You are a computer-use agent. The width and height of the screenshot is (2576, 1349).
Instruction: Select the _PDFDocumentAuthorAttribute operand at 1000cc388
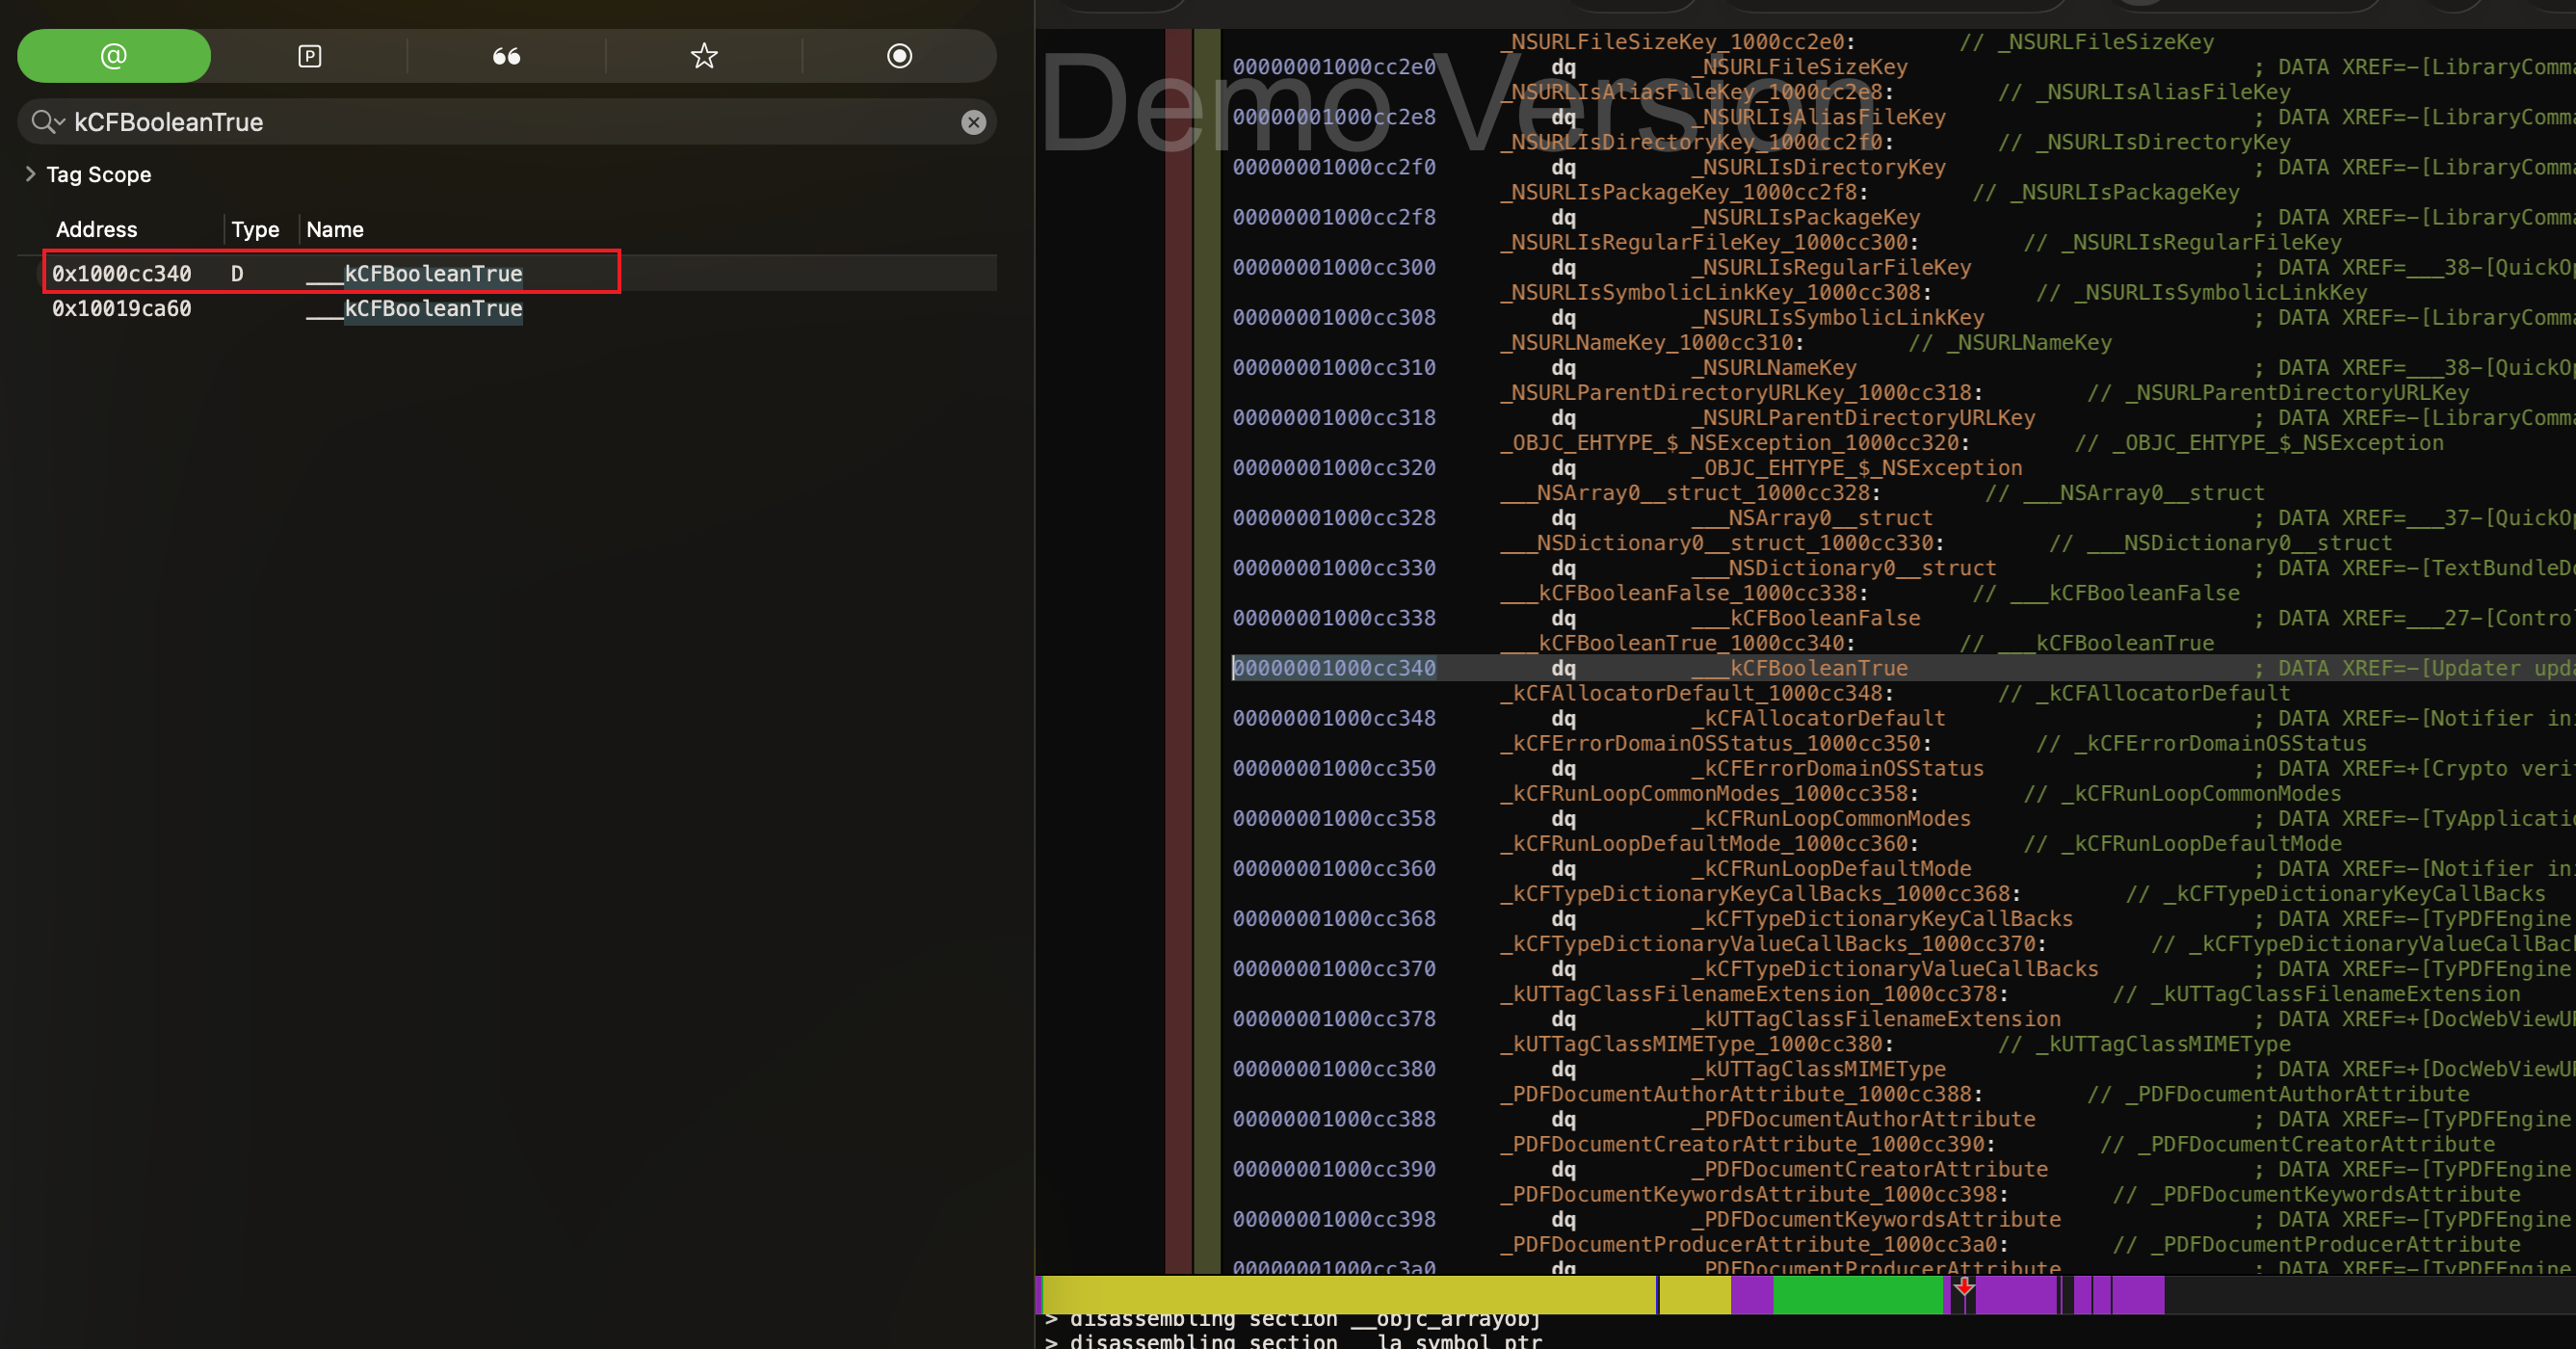pyautogui.click(x=1863, y=1119)
